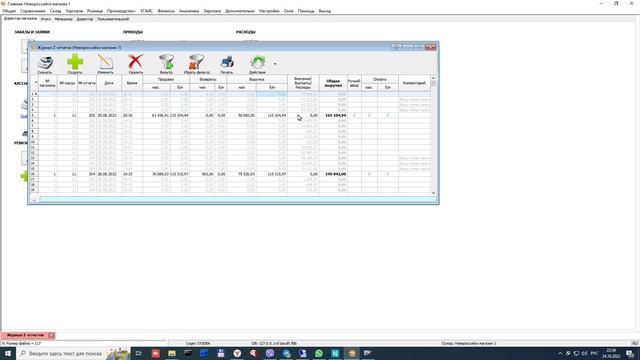640x360 pixels.
Task: Click the Комментарий column header
Action: [x=414, y=83]
